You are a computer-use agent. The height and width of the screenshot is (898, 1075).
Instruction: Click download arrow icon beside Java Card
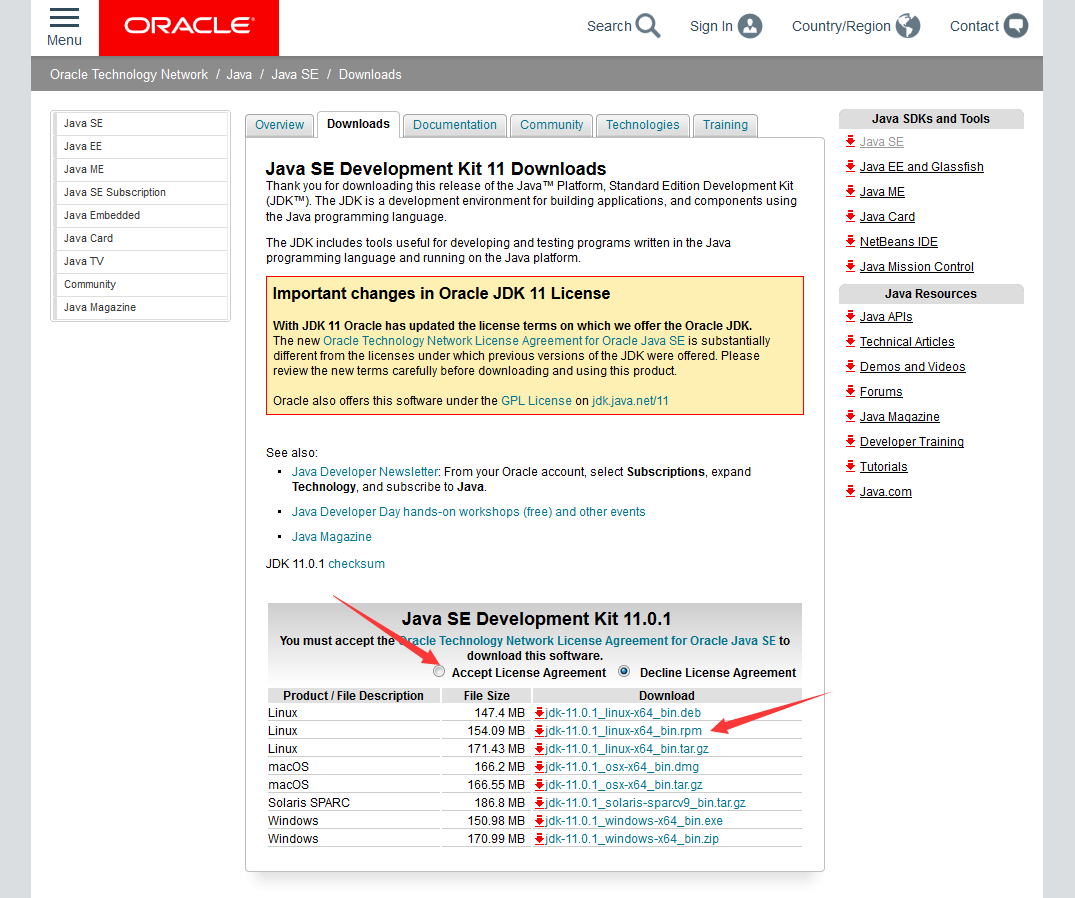pos(850,216)
